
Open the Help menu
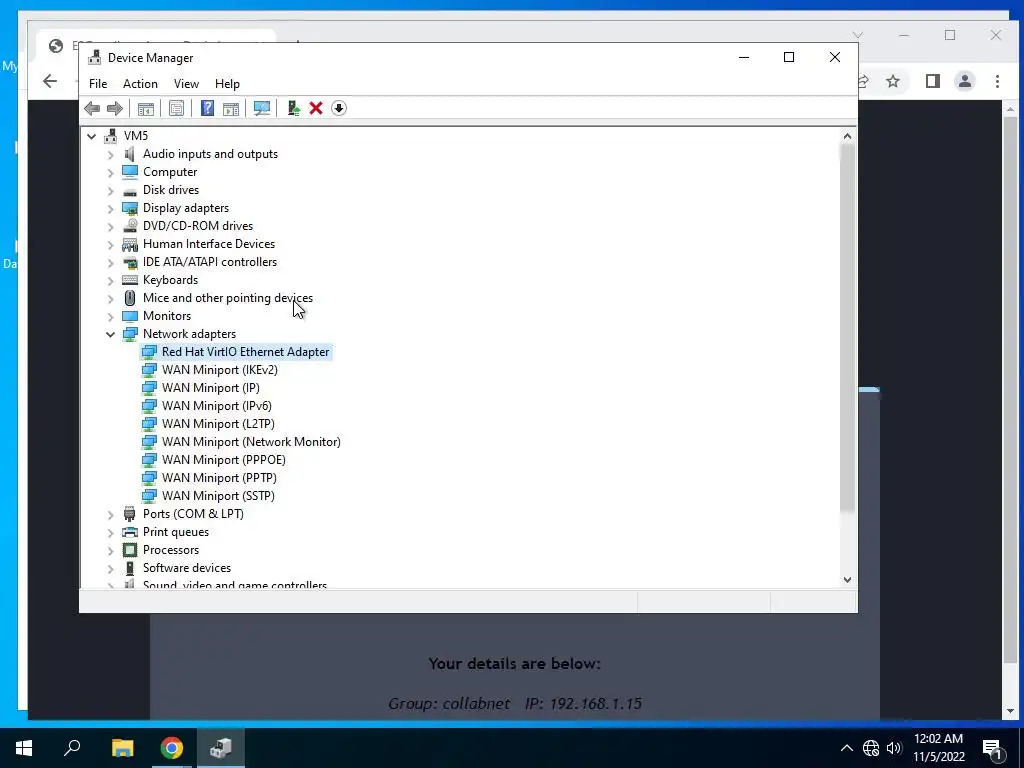coord(227,84)
